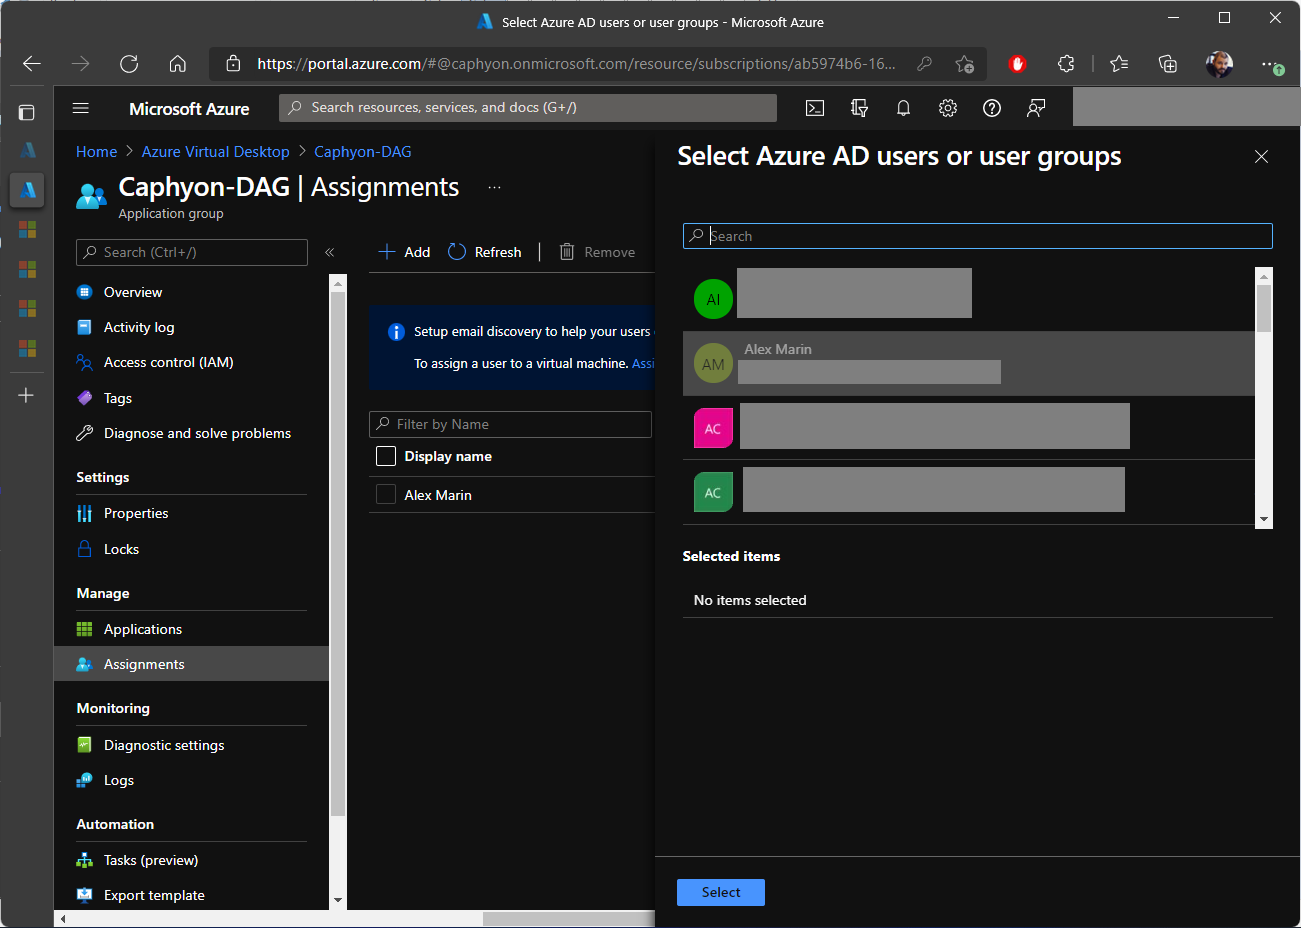Screen dimensions: 1301x928
Task: Open the Help question mark icon
Action: 992,108
